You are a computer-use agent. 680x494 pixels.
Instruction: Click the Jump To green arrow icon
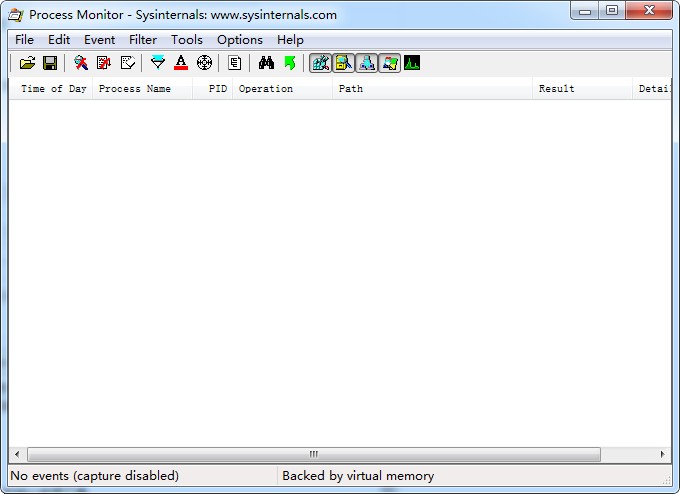pos(289,63)
